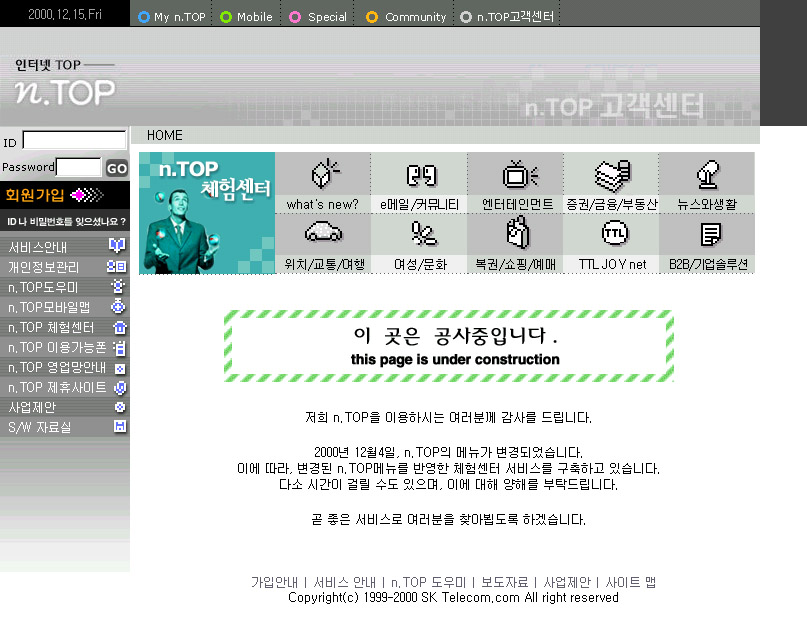Click the B2B/기업솔루션 label

pos(708,264)
